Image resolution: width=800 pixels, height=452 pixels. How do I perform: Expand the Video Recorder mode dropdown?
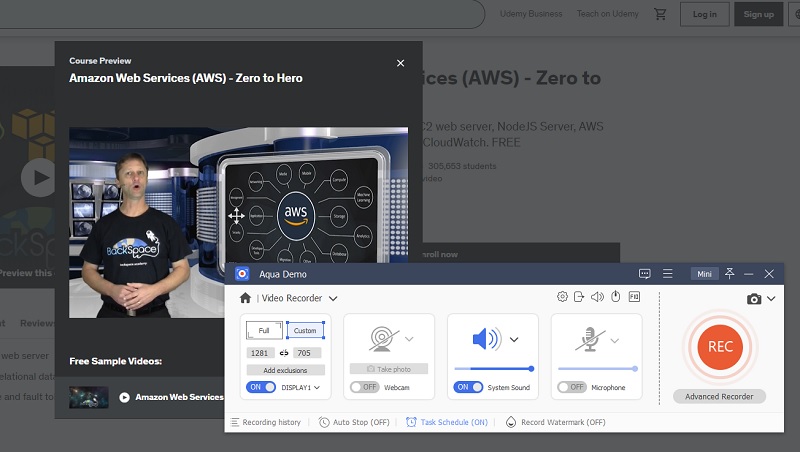333,298
